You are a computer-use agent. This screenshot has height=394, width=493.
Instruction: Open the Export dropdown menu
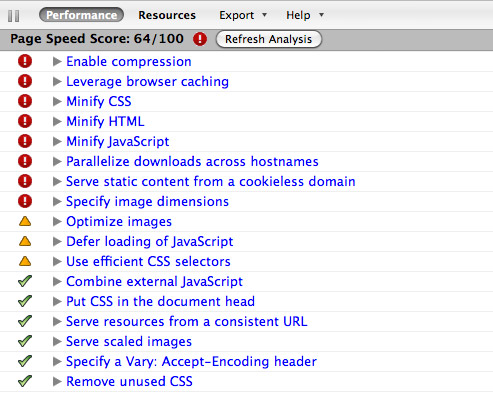pos(243,15)
